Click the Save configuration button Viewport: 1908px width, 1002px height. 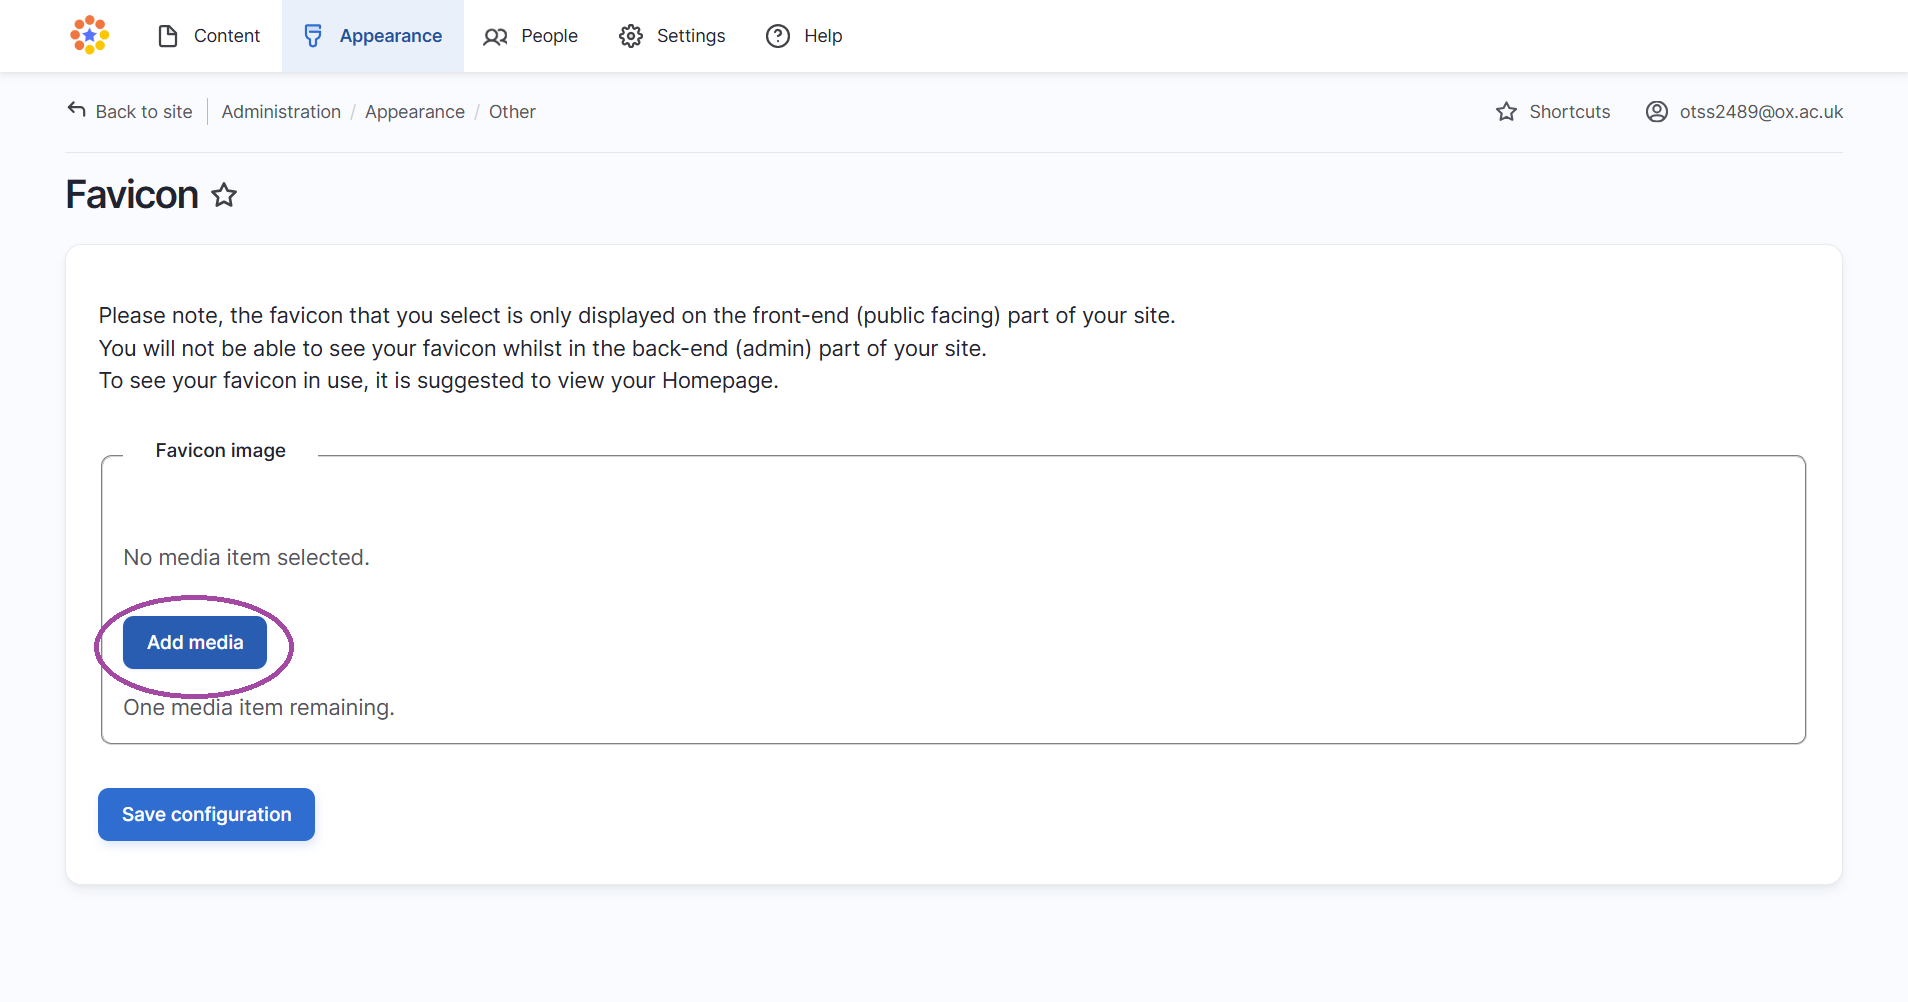tap(205, 814)
